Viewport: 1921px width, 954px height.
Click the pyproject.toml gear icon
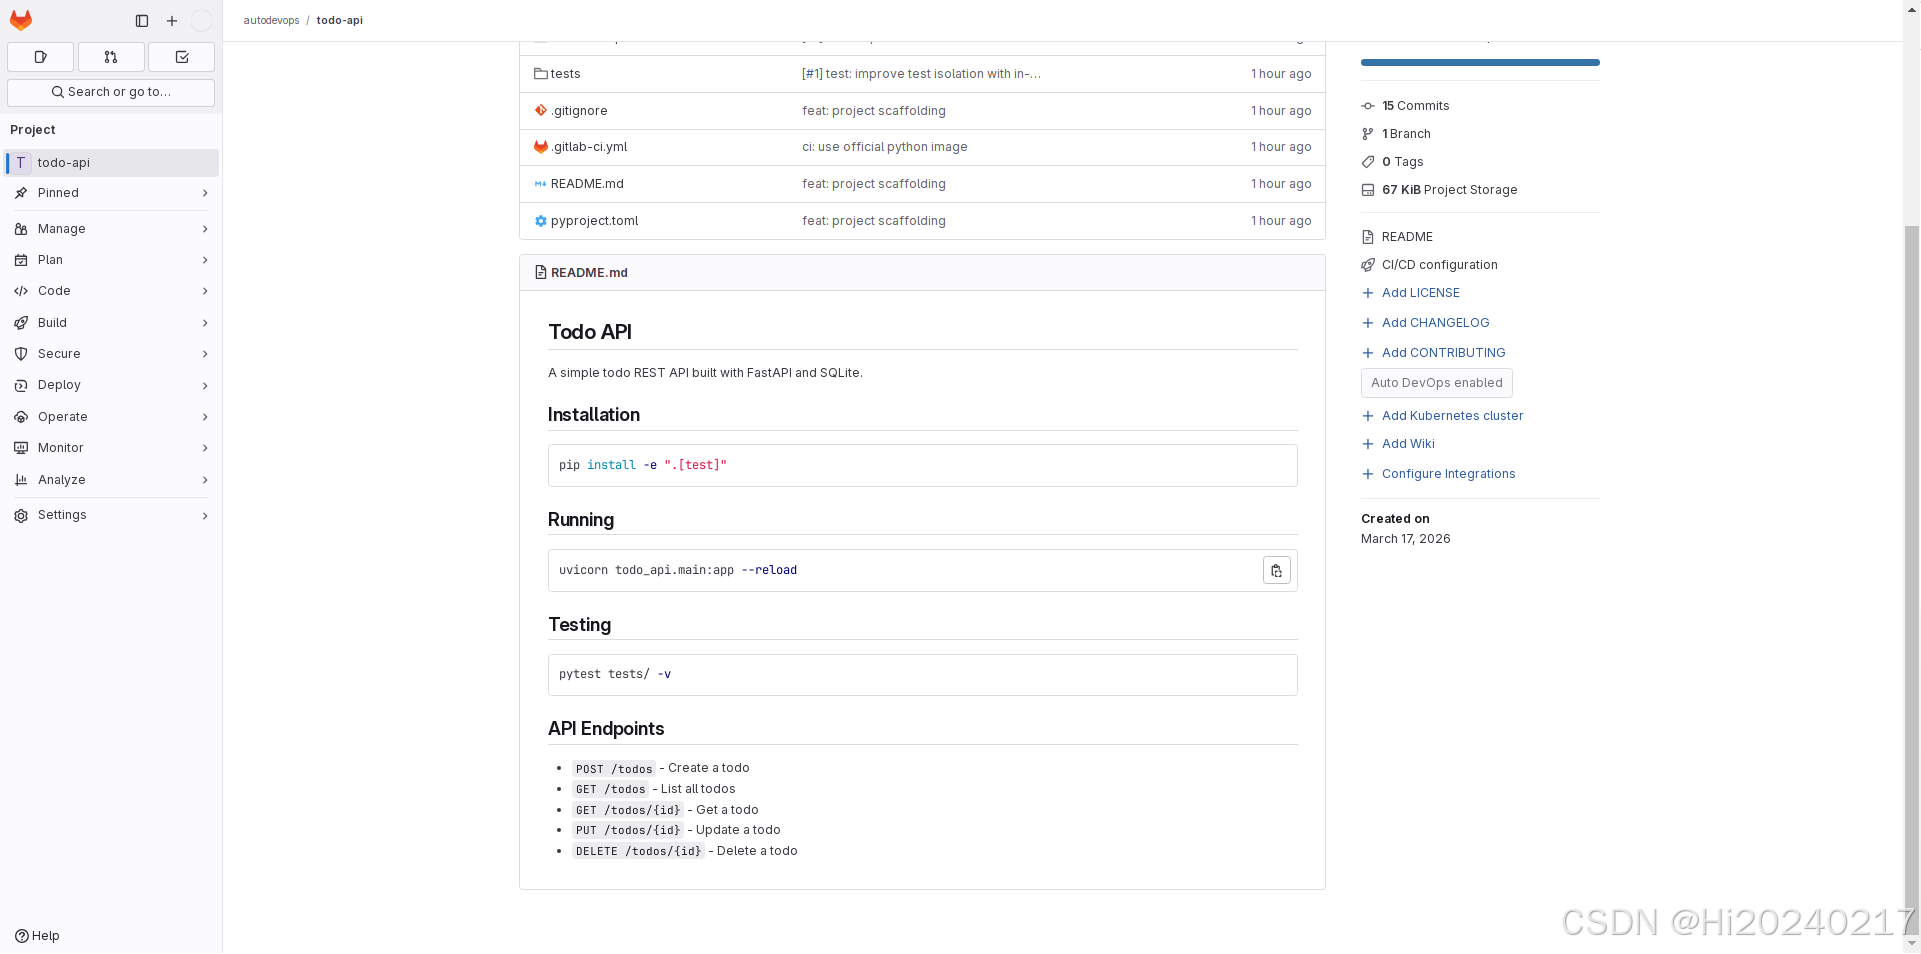point(540,221)
